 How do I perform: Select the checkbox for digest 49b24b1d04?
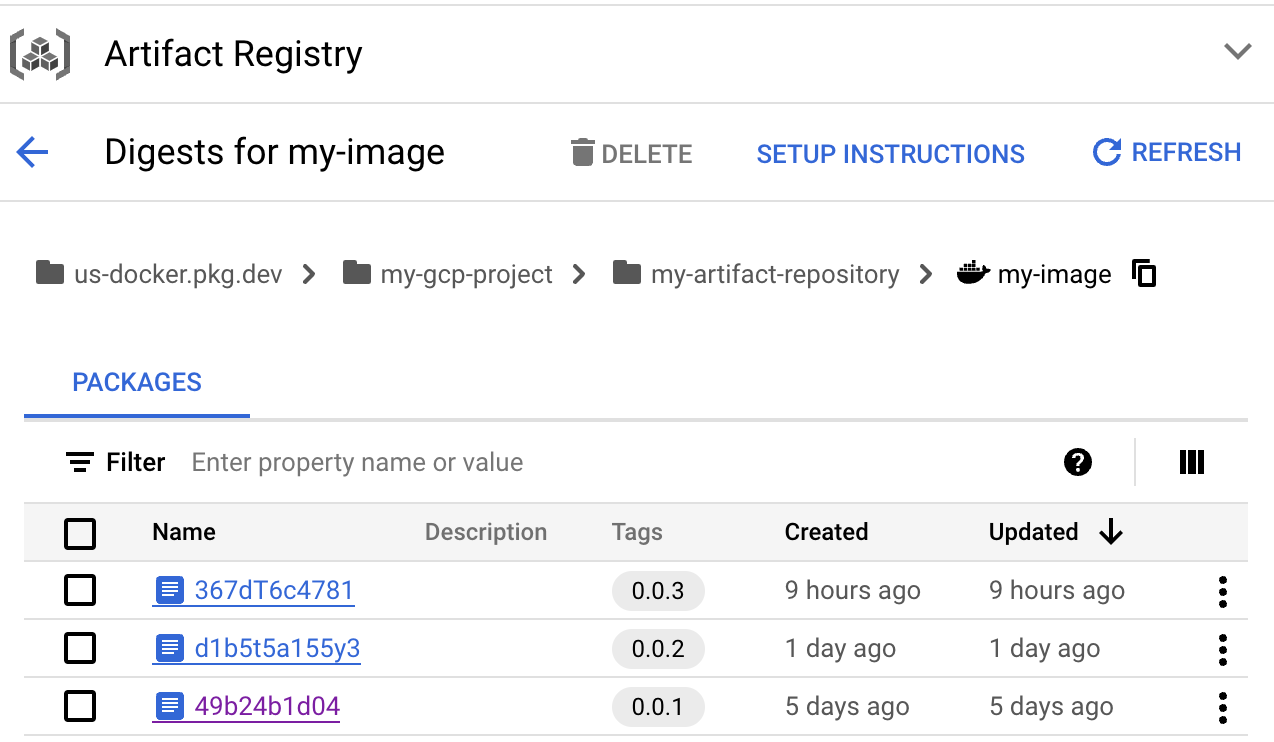[80, 707]
